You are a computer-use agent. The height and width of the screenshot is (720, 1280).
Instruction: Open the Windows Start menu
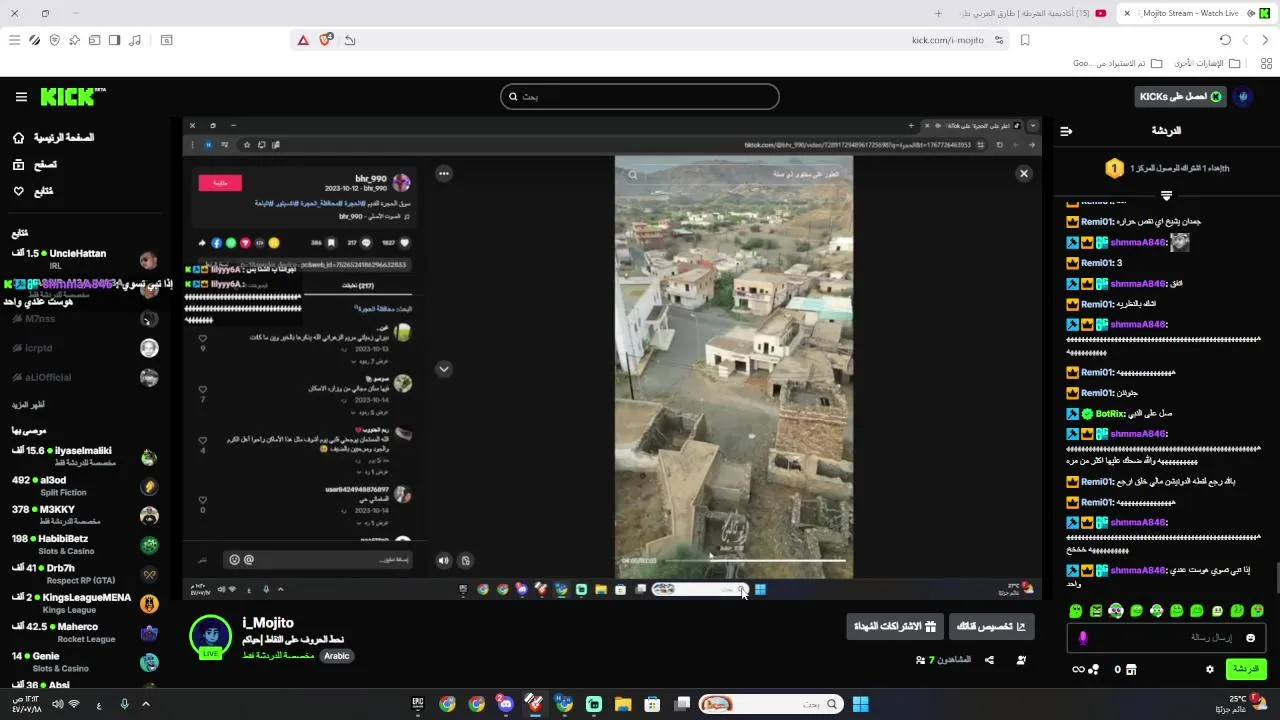point(860,704)
